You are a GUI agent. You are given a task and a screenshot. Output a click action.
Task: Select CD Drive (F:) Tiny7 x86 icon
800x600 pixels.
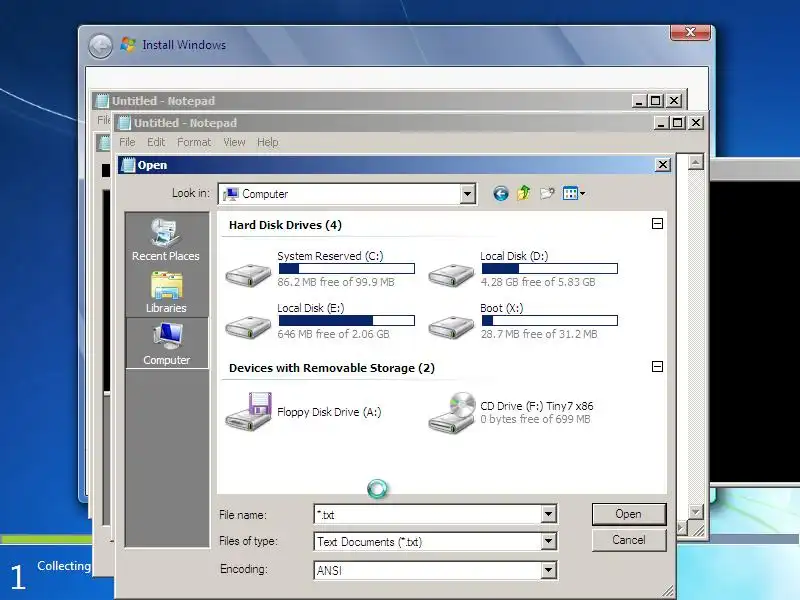(x=452, y=412)
